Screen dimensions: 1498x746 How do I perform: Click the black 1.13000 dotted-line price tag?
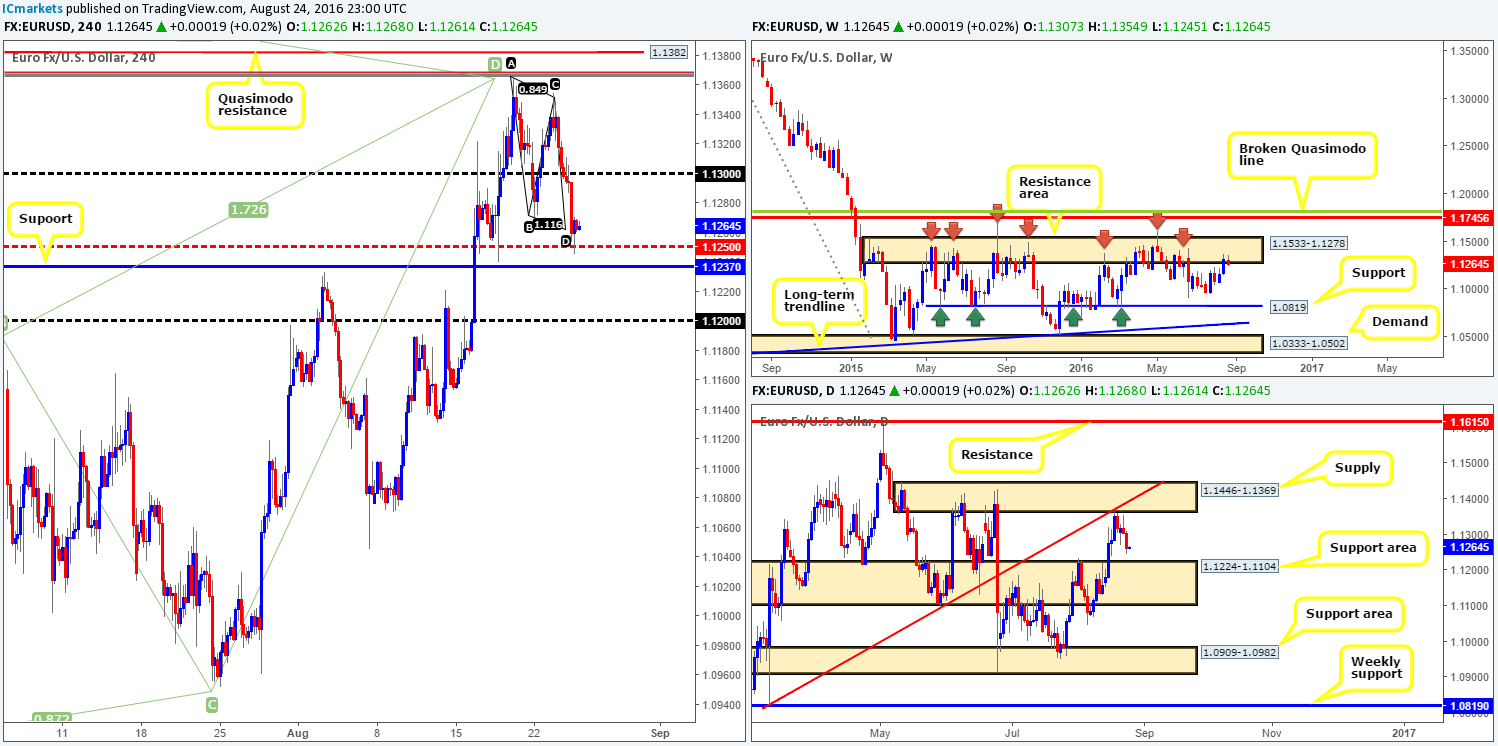[722, 173]
